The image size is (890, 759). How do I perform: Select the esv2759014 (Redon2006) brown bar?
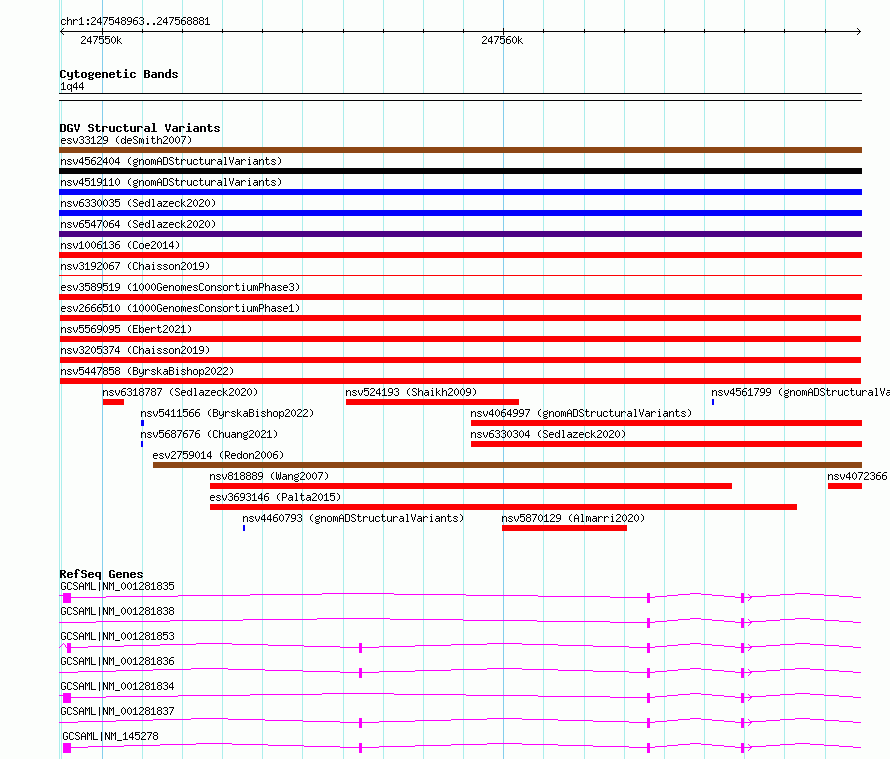pos(507,465)
